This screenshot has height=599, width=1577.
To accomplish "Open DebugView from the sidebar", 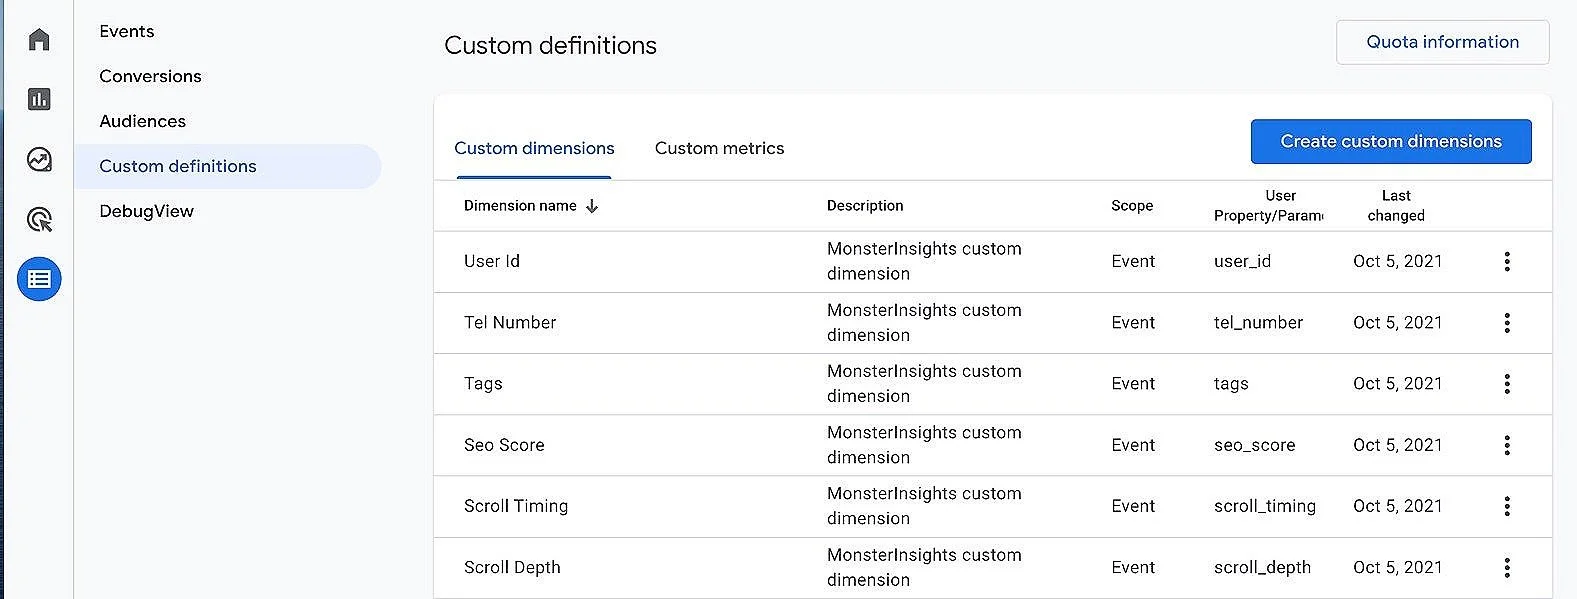I will tap(146, 211).
